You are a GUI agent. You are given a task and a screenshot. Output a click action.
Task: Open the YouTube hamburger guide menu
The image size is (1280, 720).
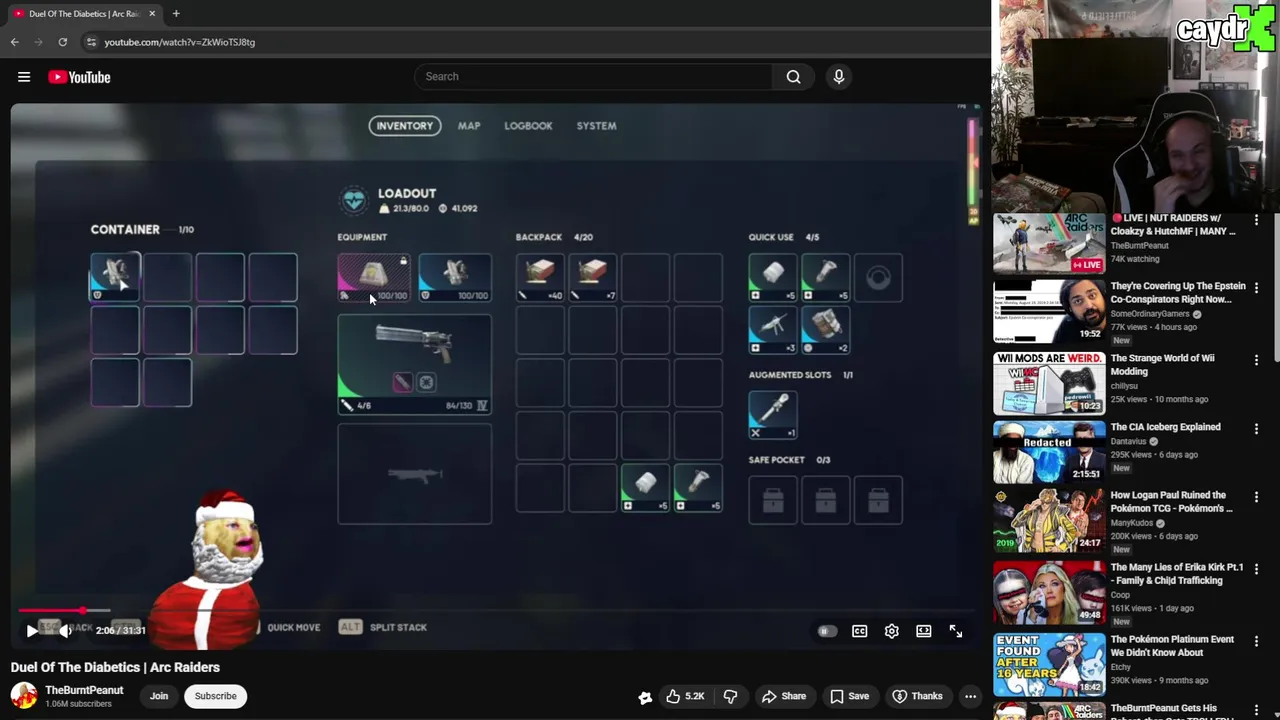coord(24,77)
